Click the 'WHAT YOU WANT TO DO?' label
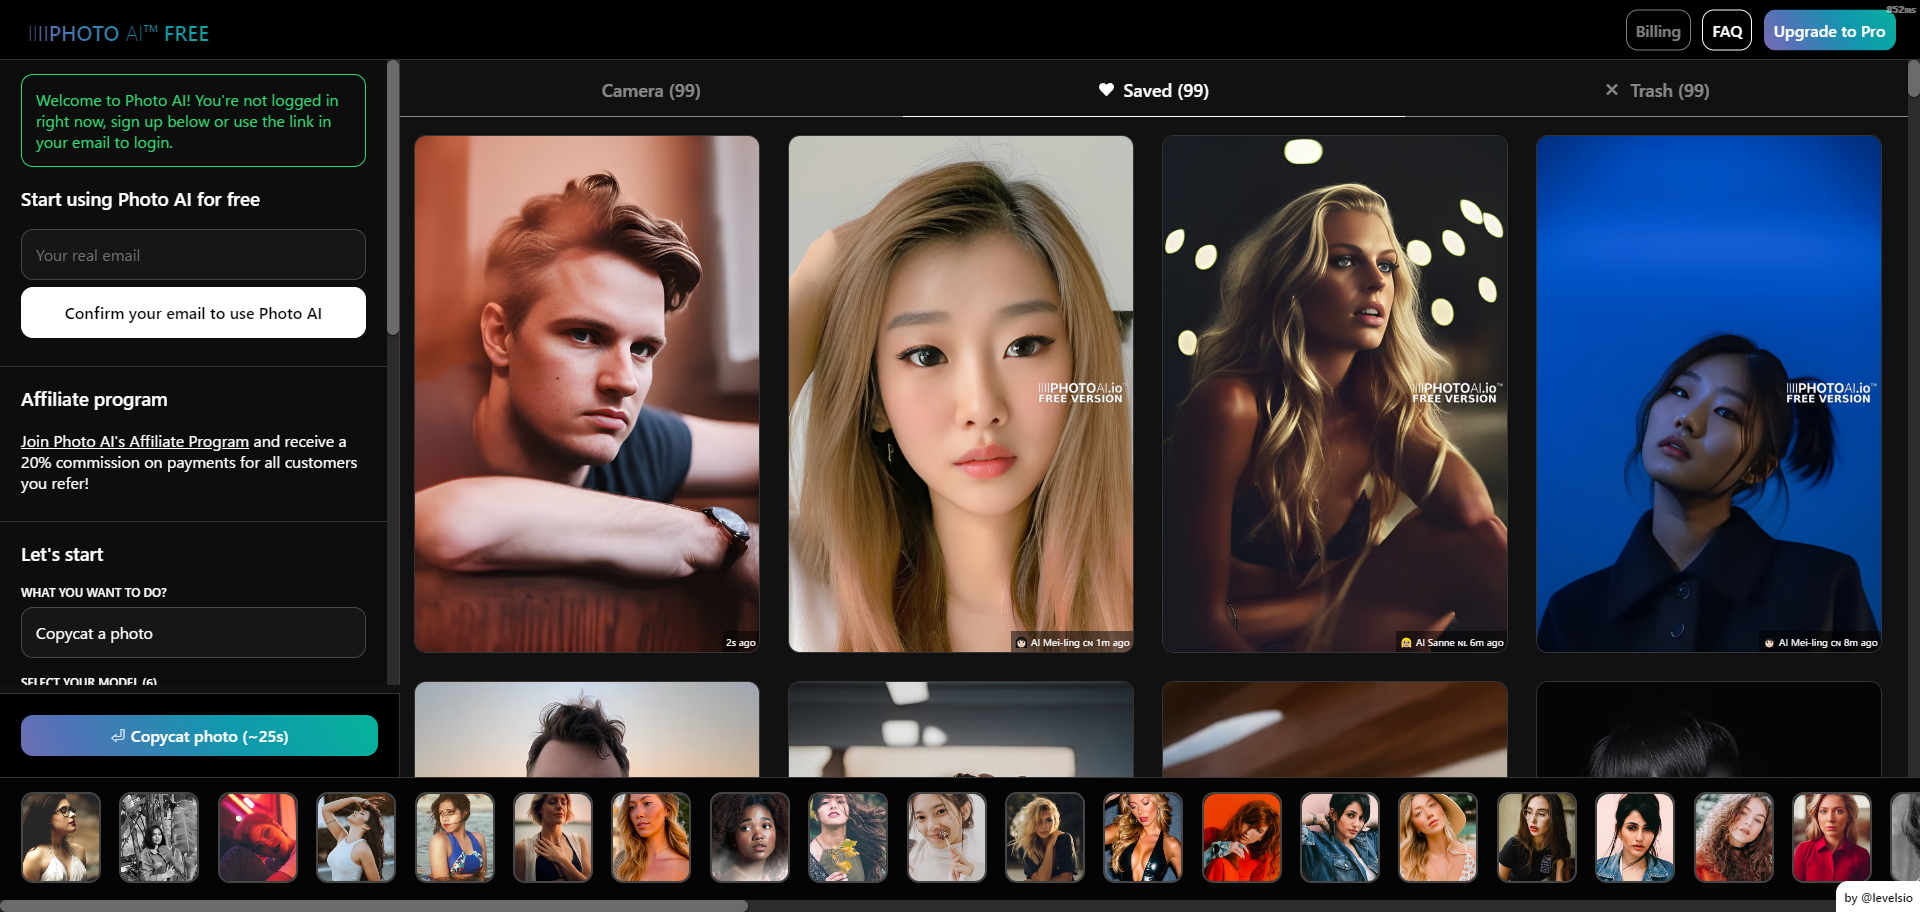 point(94,592)
